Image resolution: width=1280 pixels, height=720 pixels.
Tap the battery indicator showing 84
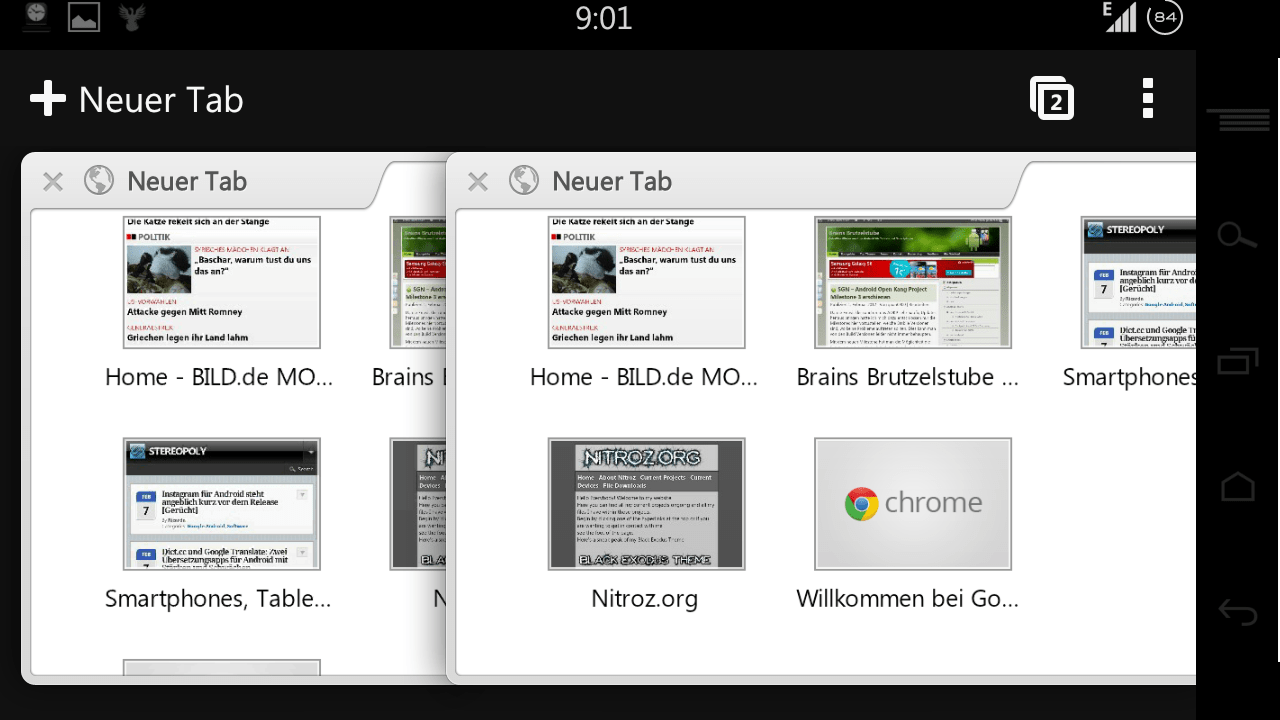click(1165, 18)
